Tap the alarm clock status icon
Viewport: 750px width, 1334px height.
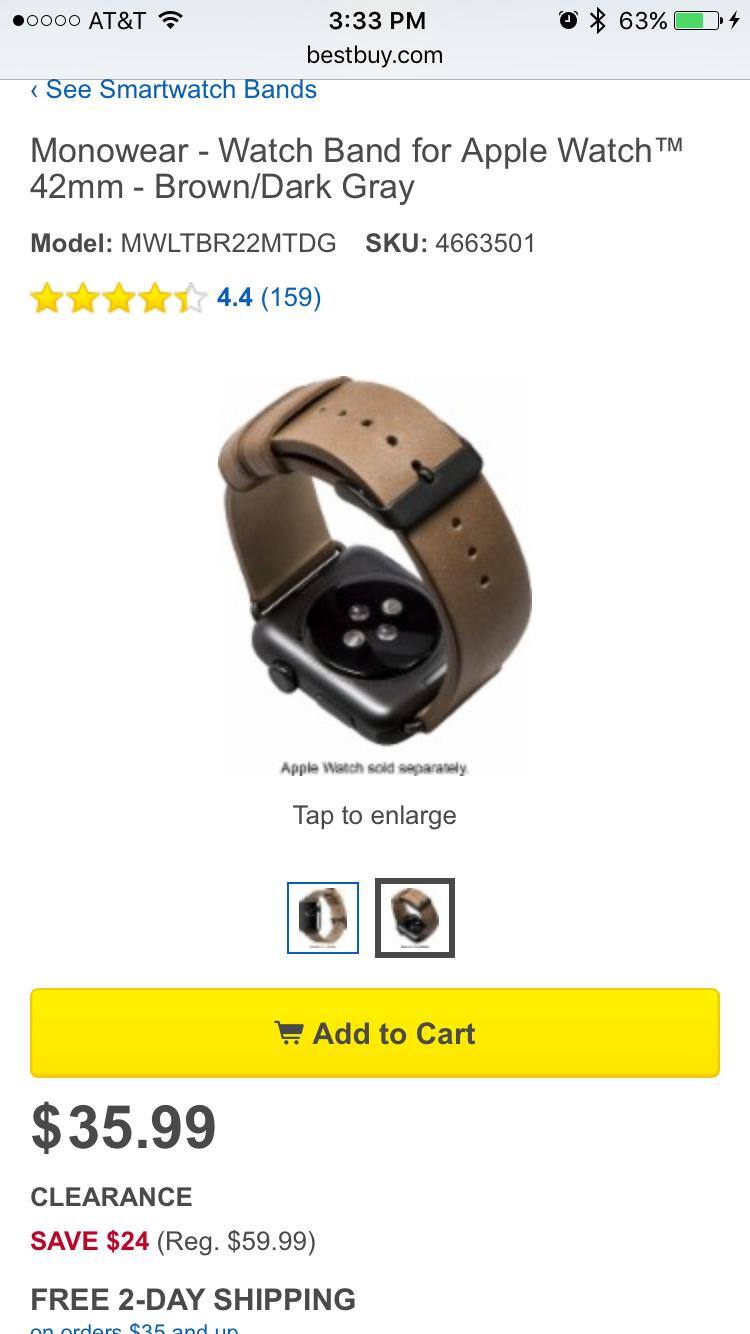pos(568,20)
